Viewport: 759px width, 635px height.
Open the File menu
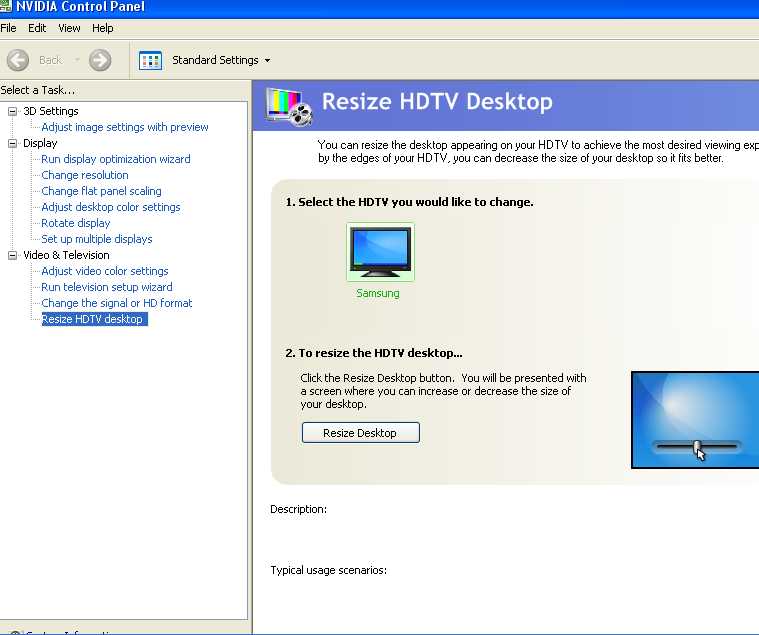8,28
